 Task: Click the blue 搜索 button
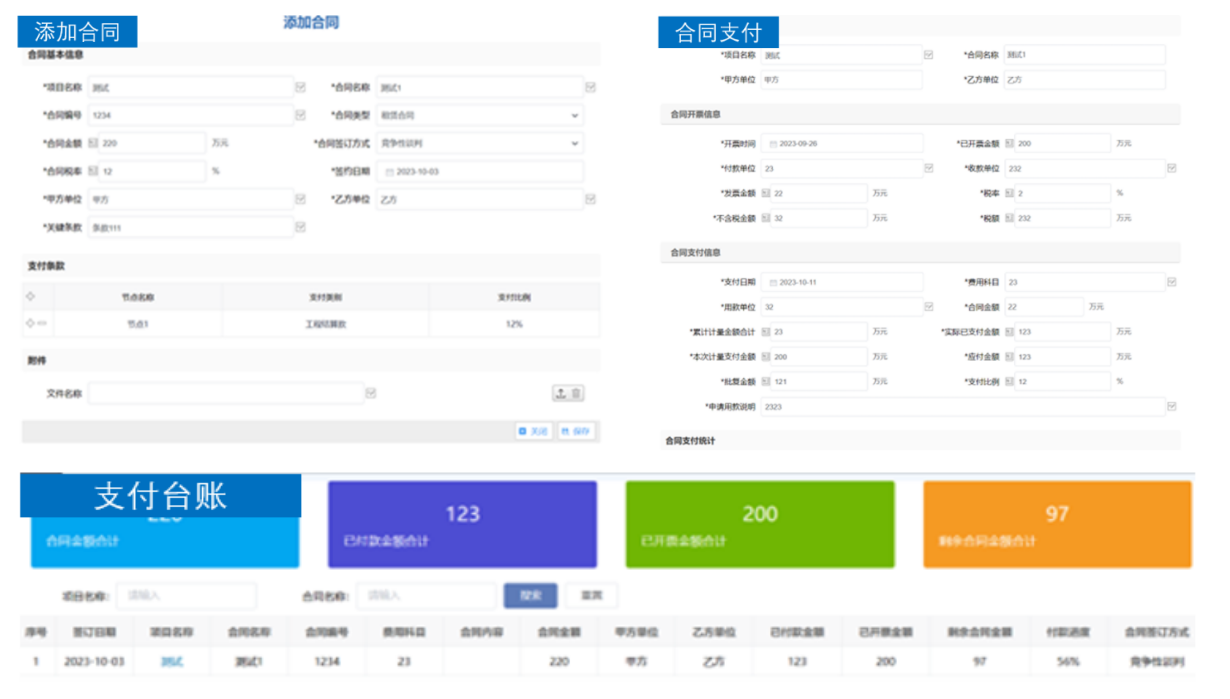(x=530, y=596)
